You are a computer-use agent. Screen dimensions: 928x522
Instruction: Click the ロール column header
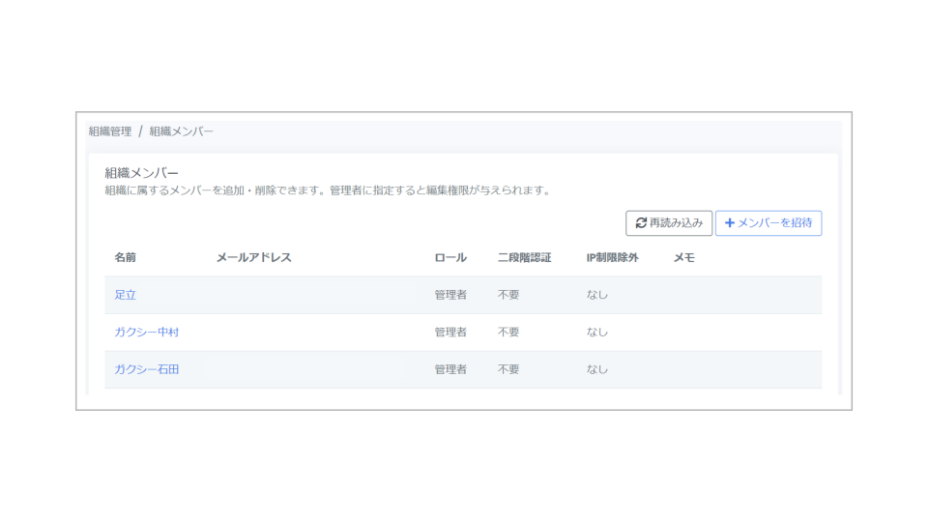(450, 258)
